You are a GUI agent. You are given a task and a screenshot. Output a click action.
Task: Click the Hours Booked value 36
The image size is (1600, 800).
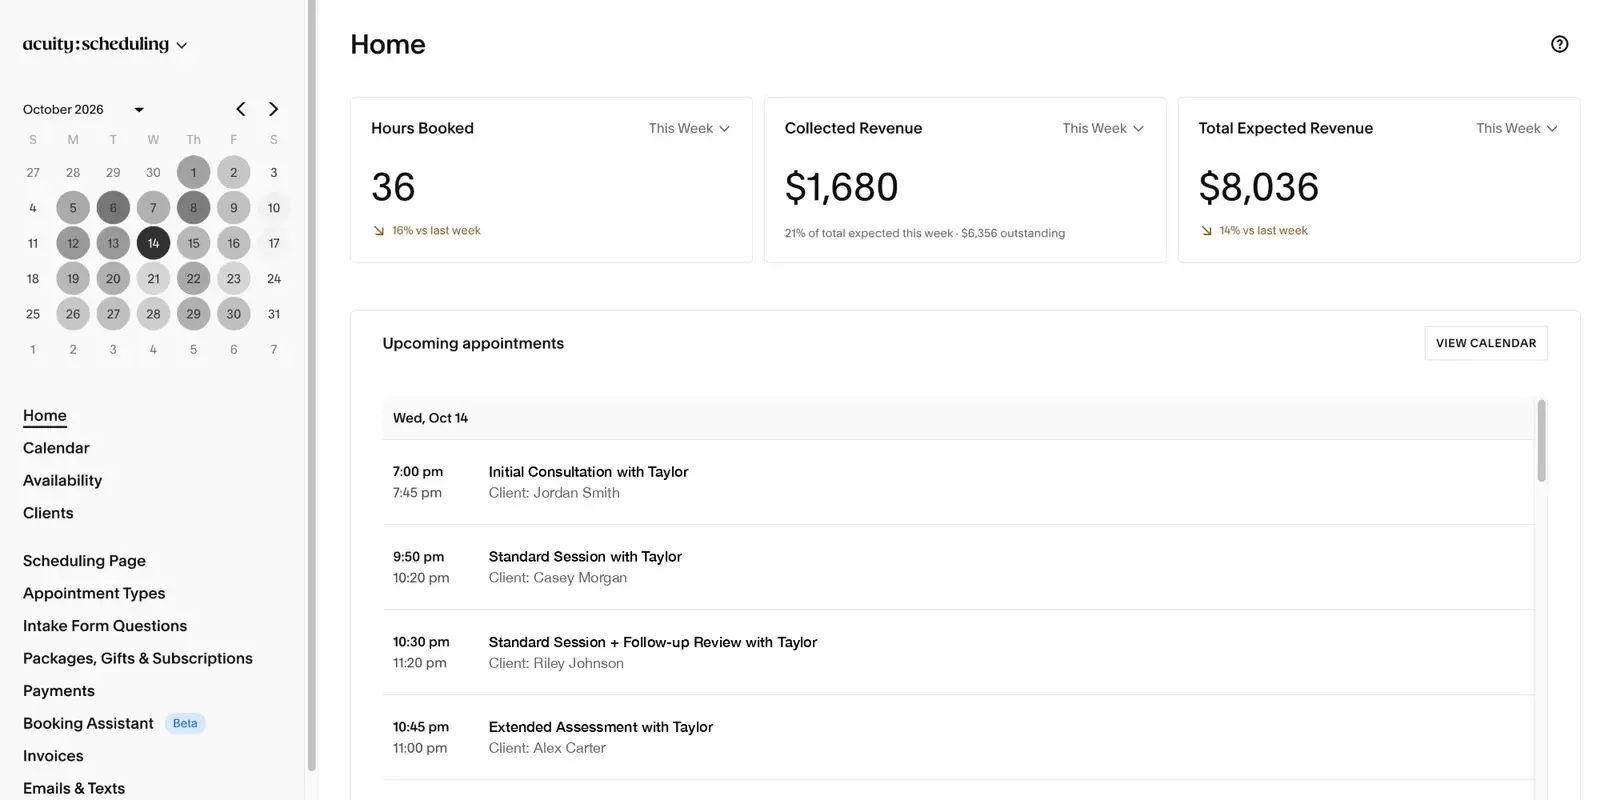(x=393, y=187)
